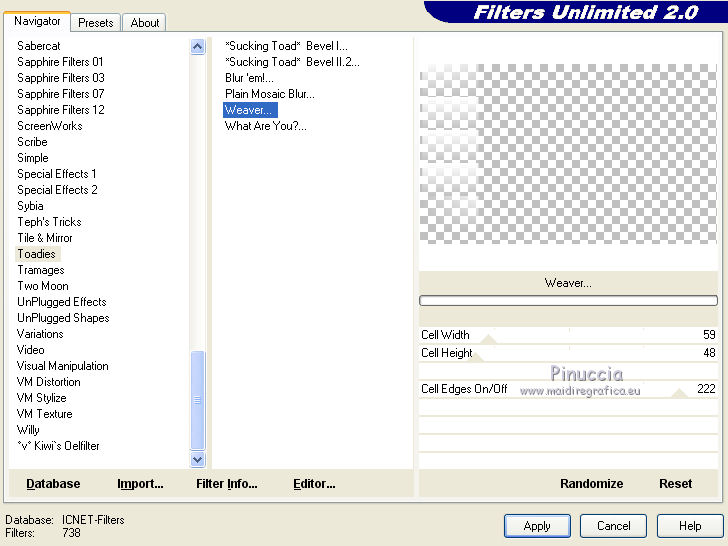Click the Import... button
Viewport: 728px width, 546px height.
[x=140, y=484]
